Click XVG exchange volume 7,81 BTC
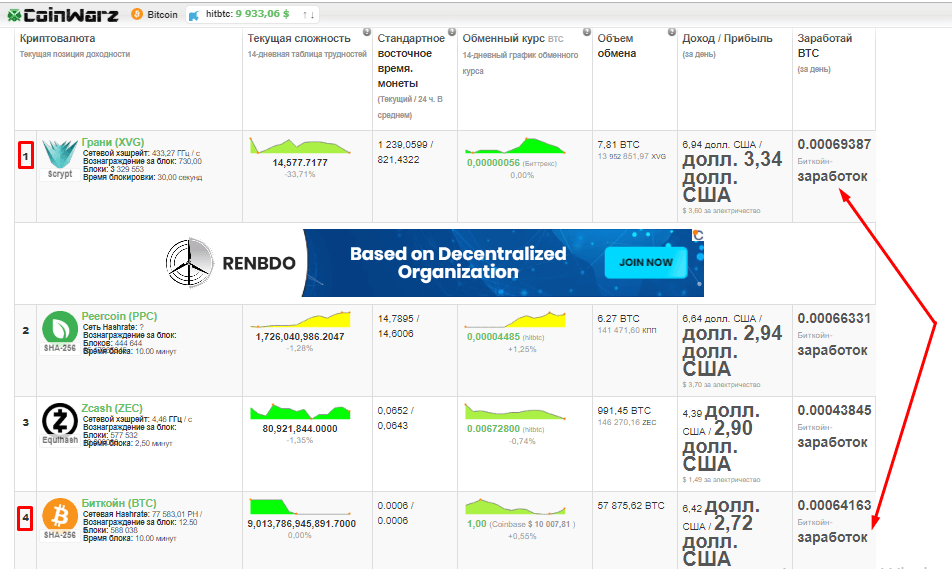Image resolution: width=952 pixels, height=569 pixels. tap(618, 145)
